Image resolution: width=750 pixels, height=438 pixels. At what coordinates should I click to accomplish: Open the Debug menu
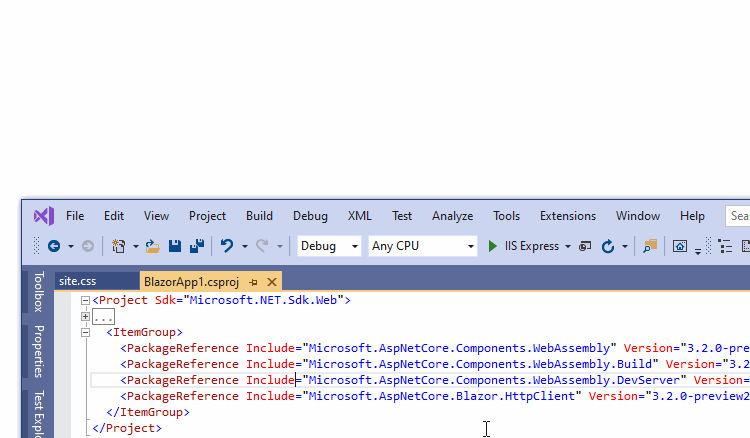click(x=310, y=216)
